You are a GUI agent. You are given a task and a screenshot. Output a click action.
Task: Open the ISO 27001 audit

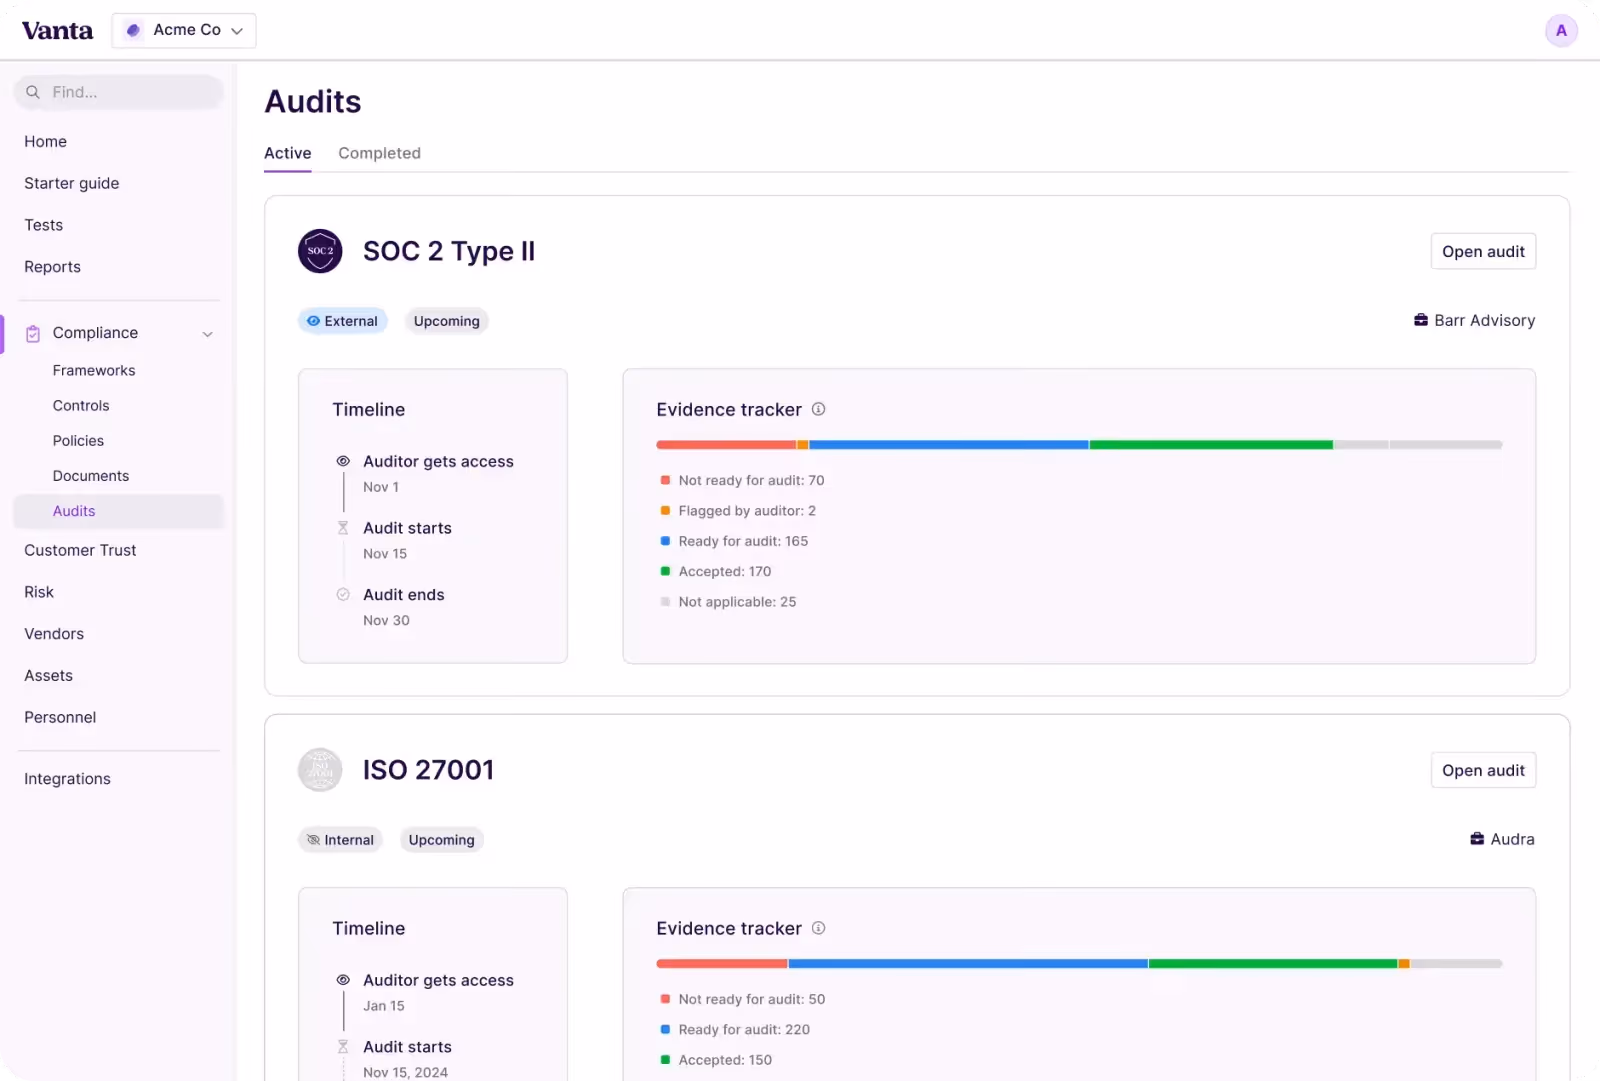[x=1483, y=771]
